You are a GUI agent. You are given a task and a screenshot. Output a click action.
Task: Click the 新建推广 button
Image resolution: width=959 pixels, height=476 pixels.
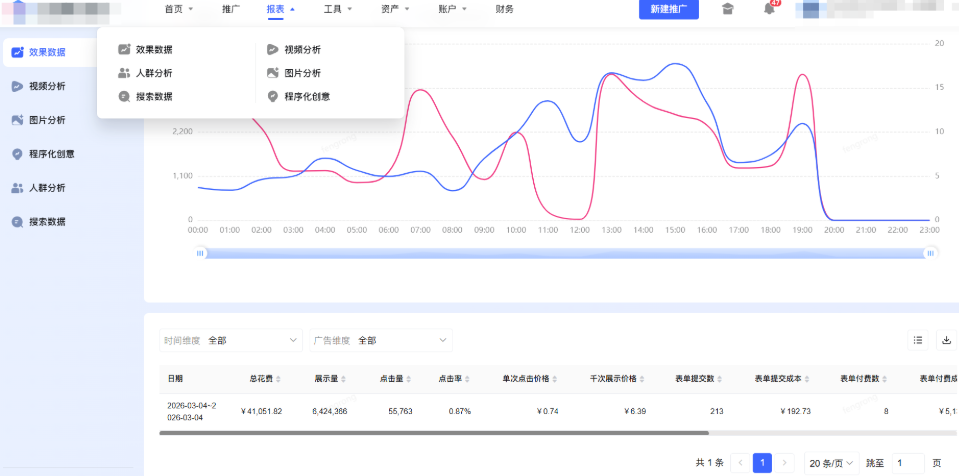pos(668,9)
